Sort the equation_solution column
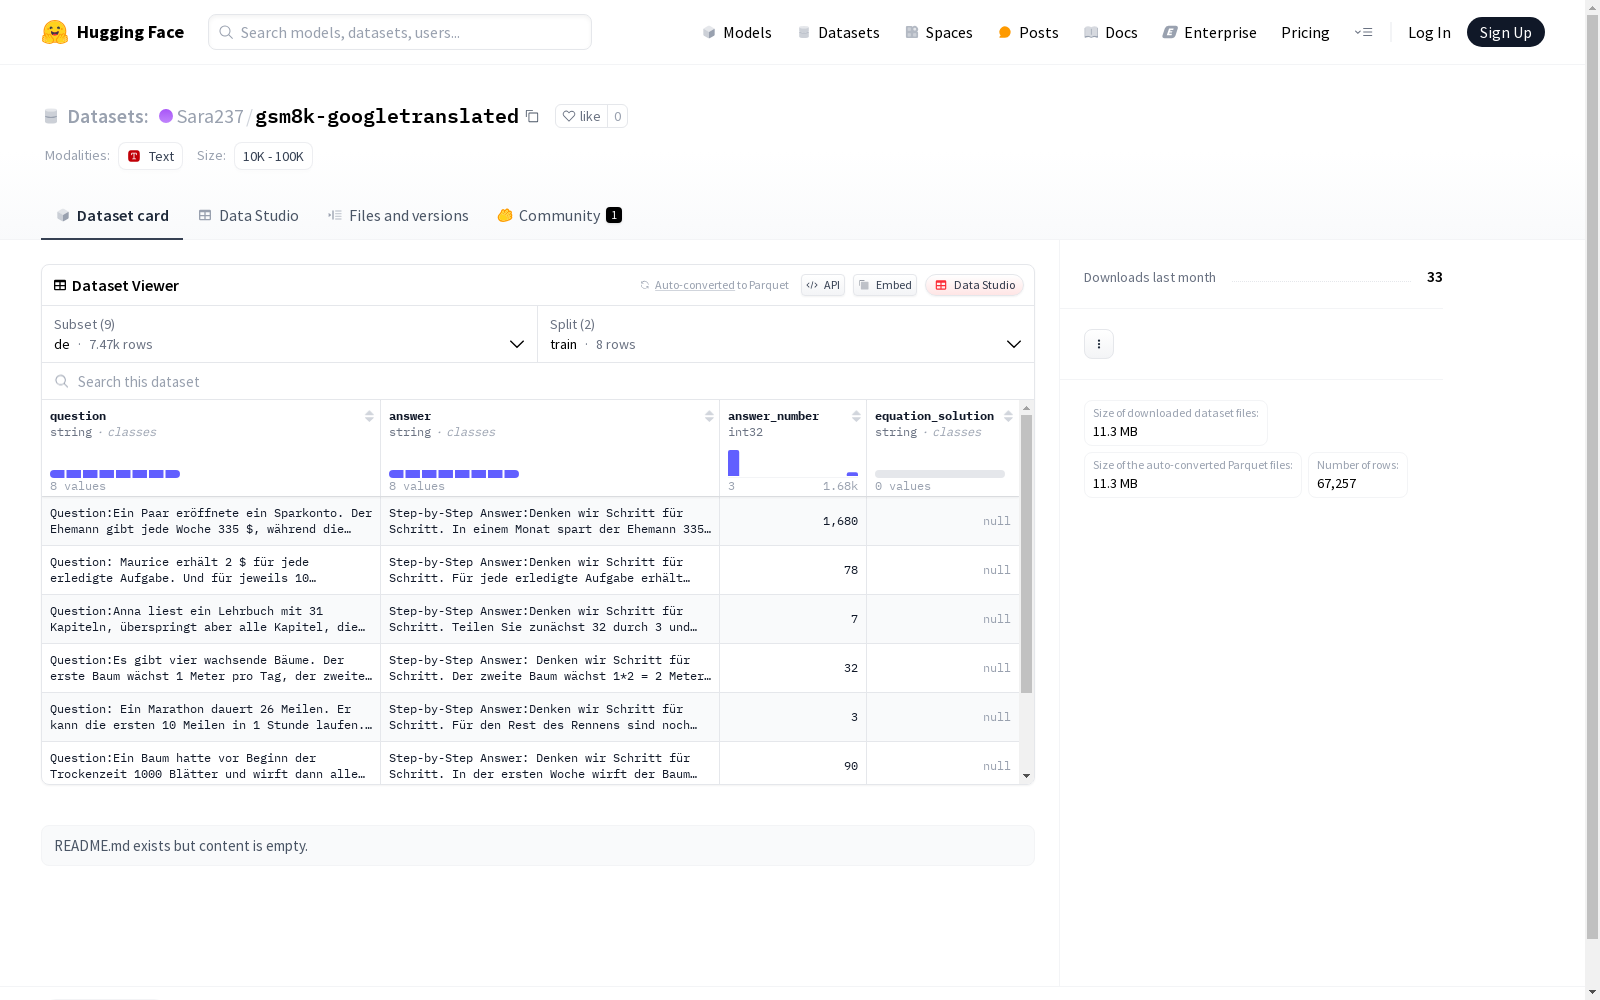The image size is (1600, 1000). (x=1008, y=416)
